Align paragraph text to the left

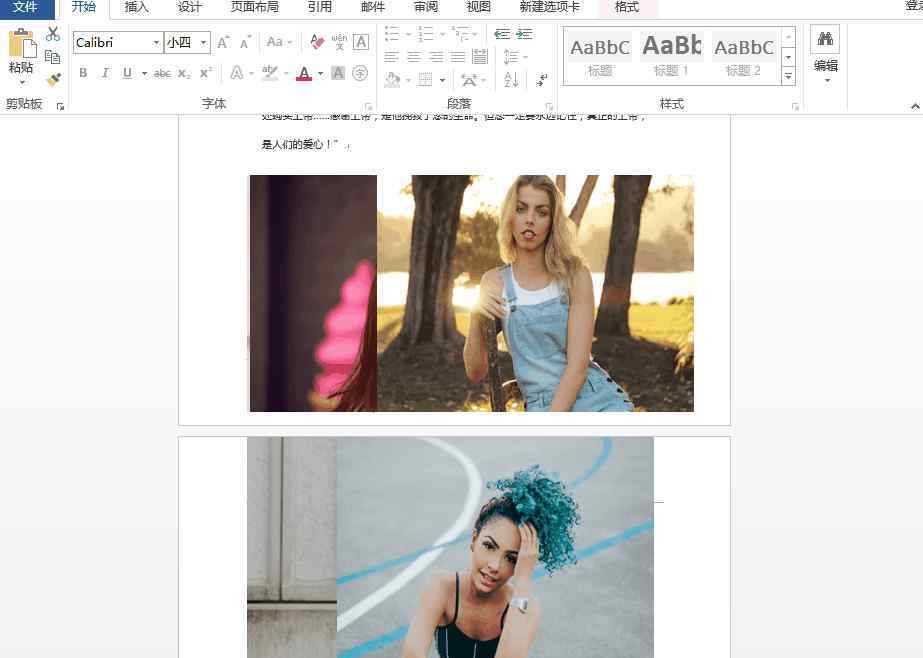click(x=391, y=57)
